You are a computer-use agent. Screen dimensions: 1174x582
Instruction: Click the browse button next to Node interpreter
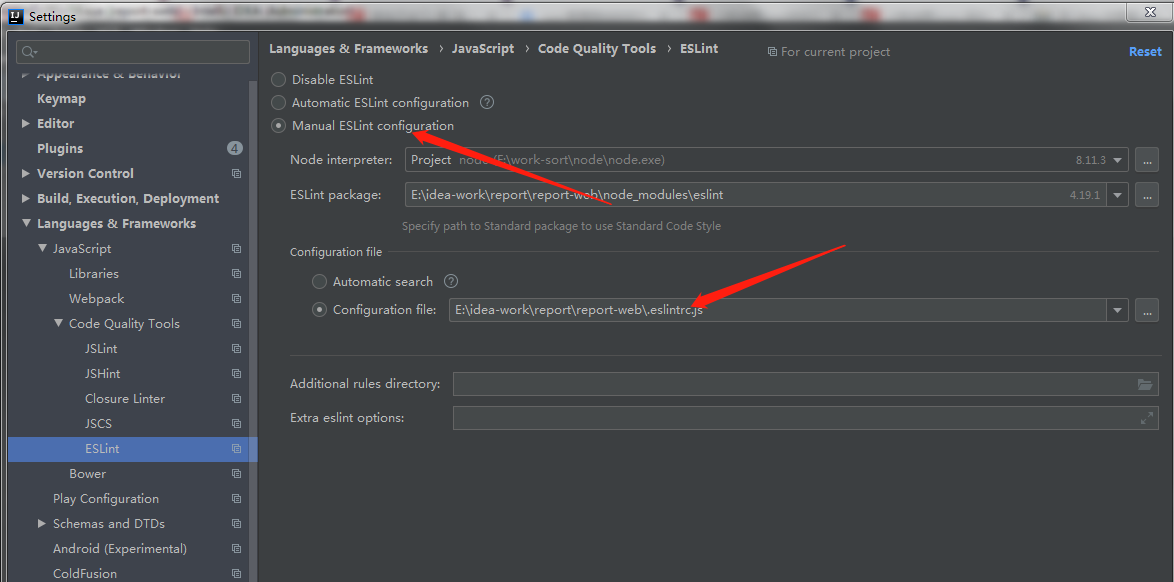pyautogui.click(x=1146, y=160)
